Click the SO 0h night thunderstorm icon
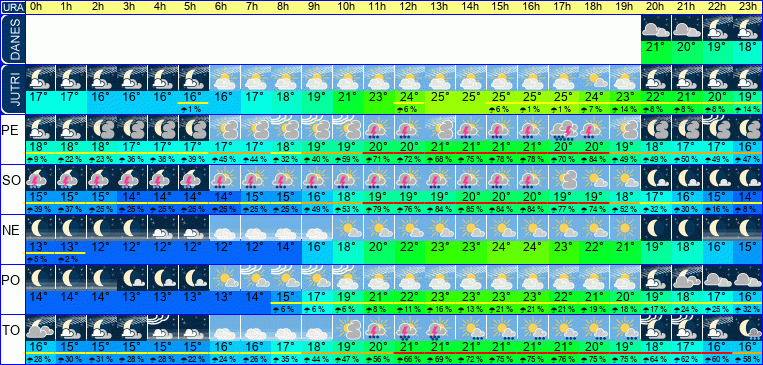 pos(40,178)
